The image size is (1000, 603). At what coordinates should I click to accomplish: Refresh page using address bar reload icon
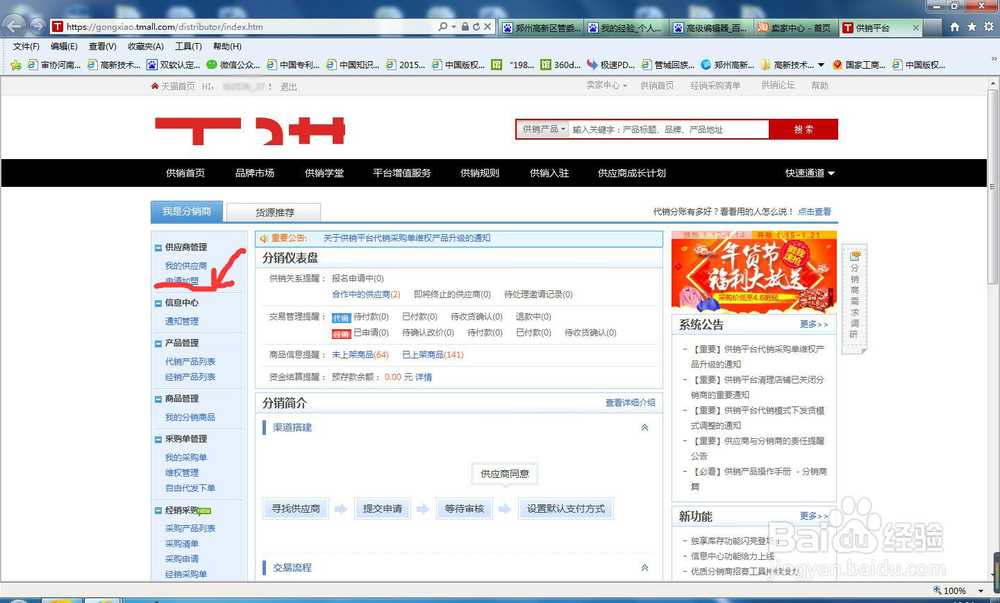pos(476,27)
